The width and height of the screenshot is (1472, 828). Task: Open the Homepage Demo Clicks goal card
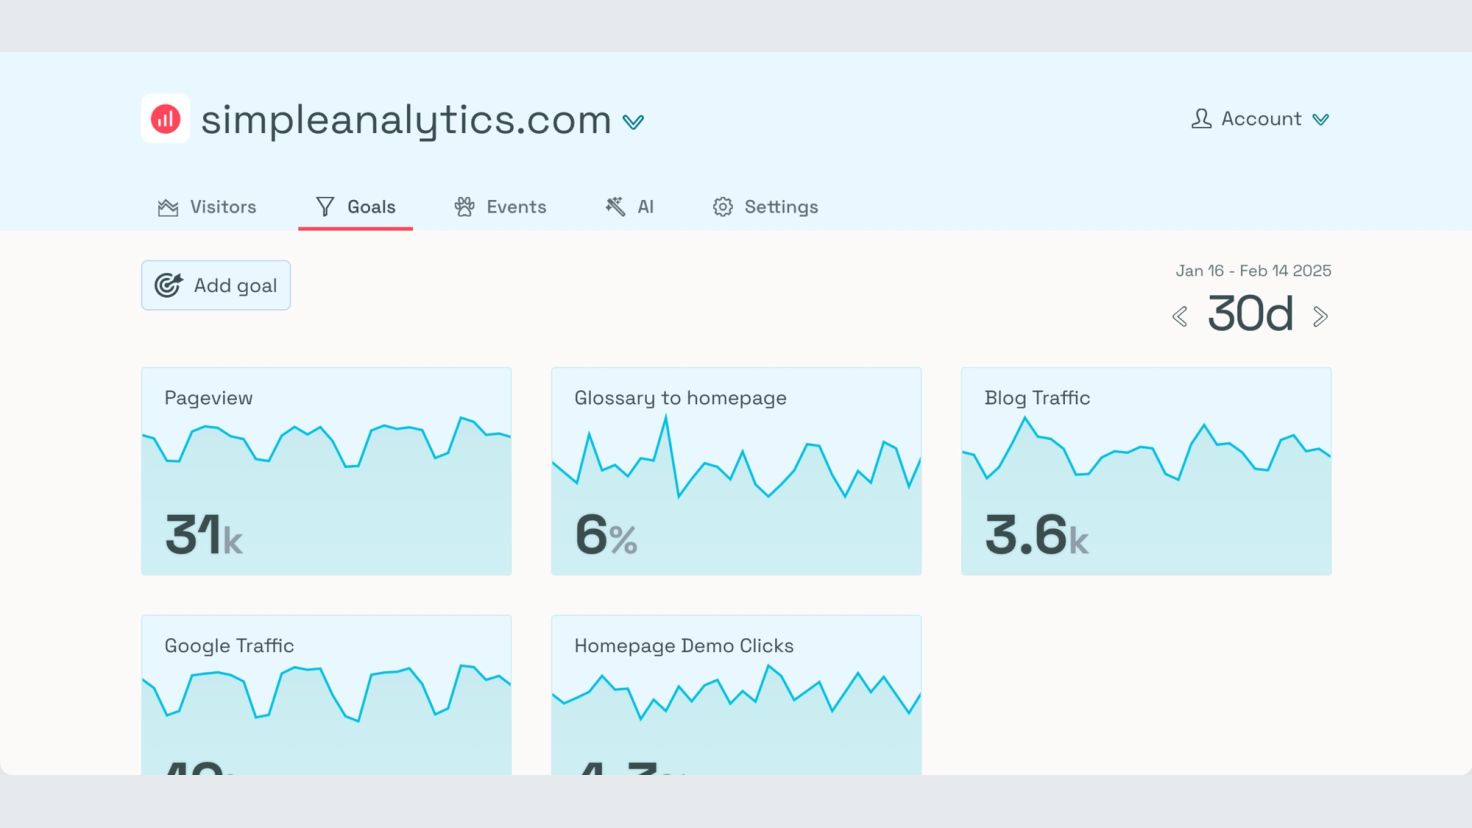coord(736,695)
